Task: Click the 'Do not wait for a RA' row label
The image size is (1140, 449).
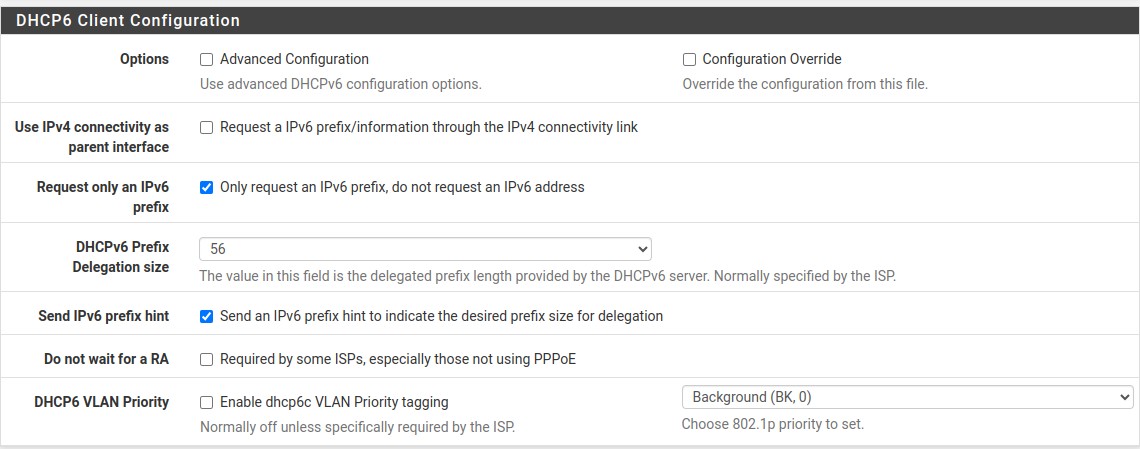Action: [x=107, y=359]
